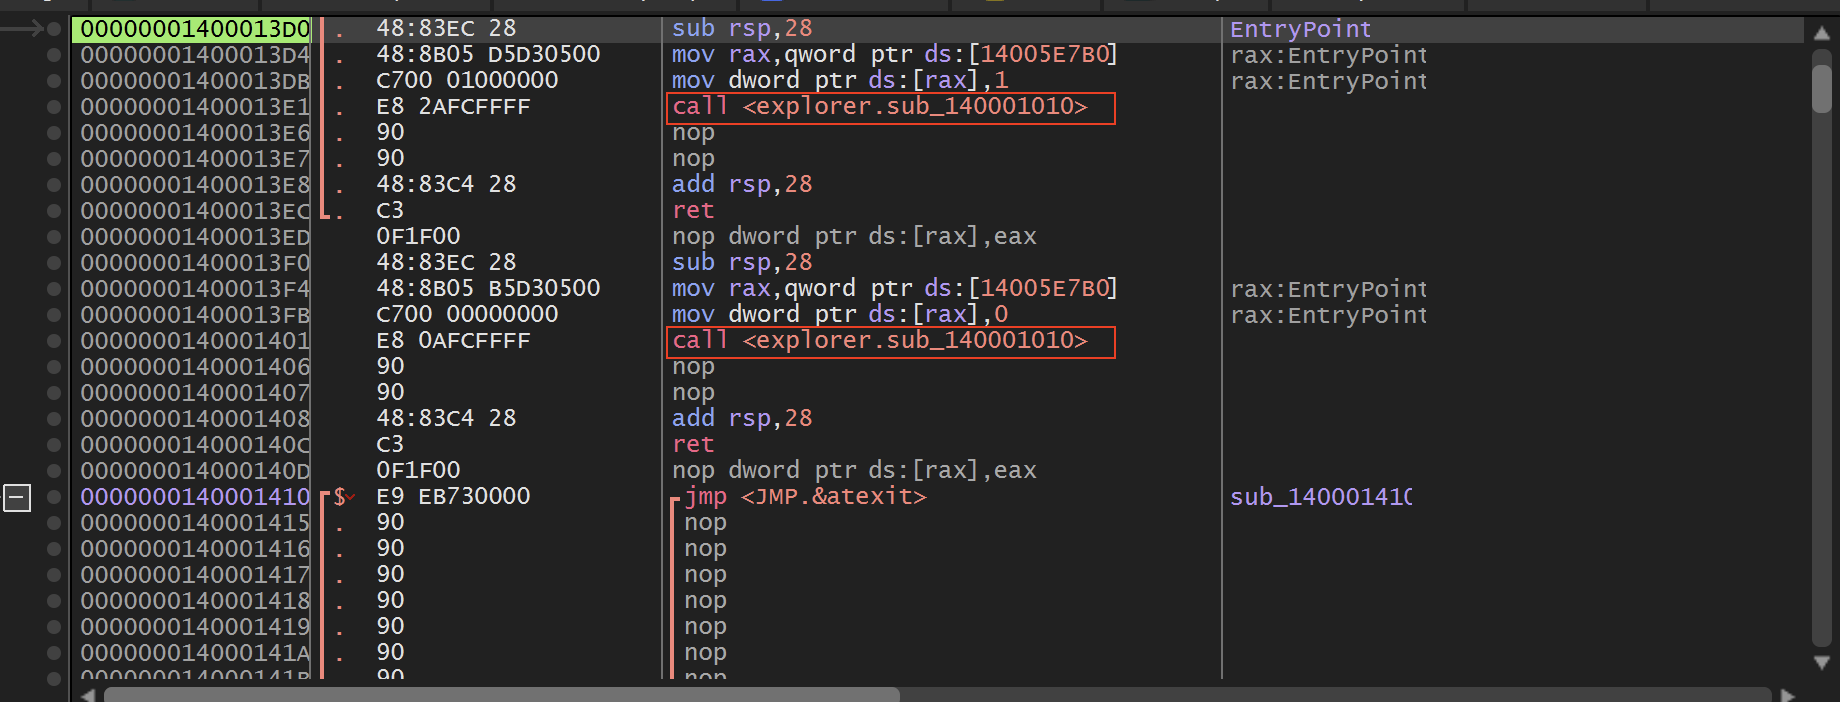The image size is (1840, 702).
Task: Select the sub_140001410 label comment
Action: pos(1321,497)
